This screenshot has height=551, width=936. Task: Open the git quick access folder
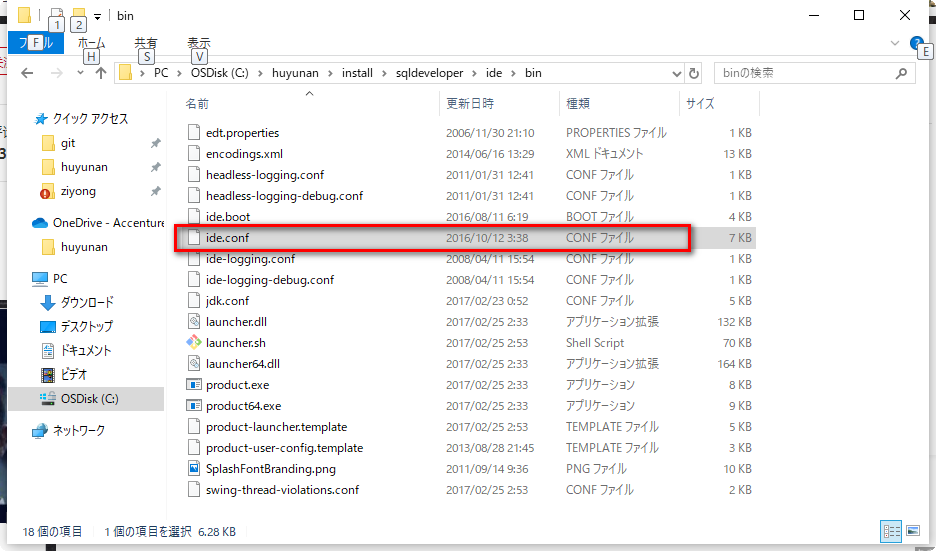[x=67, y=143]
